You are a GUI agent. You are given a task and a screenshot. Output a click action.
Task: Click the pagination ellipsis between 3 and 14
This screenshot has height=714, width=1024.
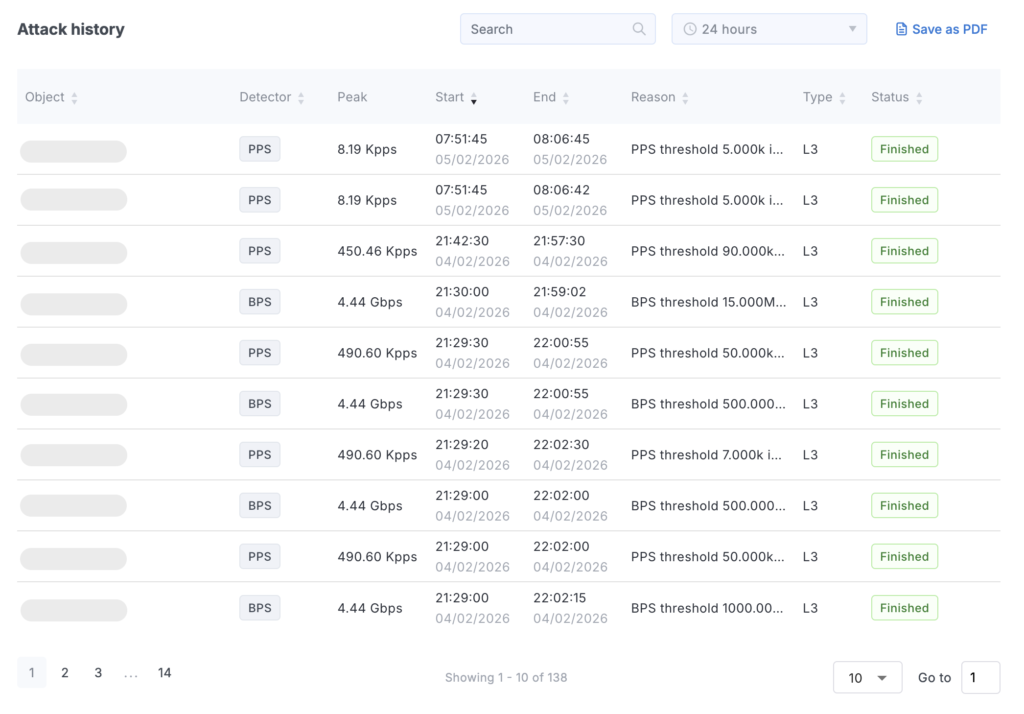coord(131,673)
